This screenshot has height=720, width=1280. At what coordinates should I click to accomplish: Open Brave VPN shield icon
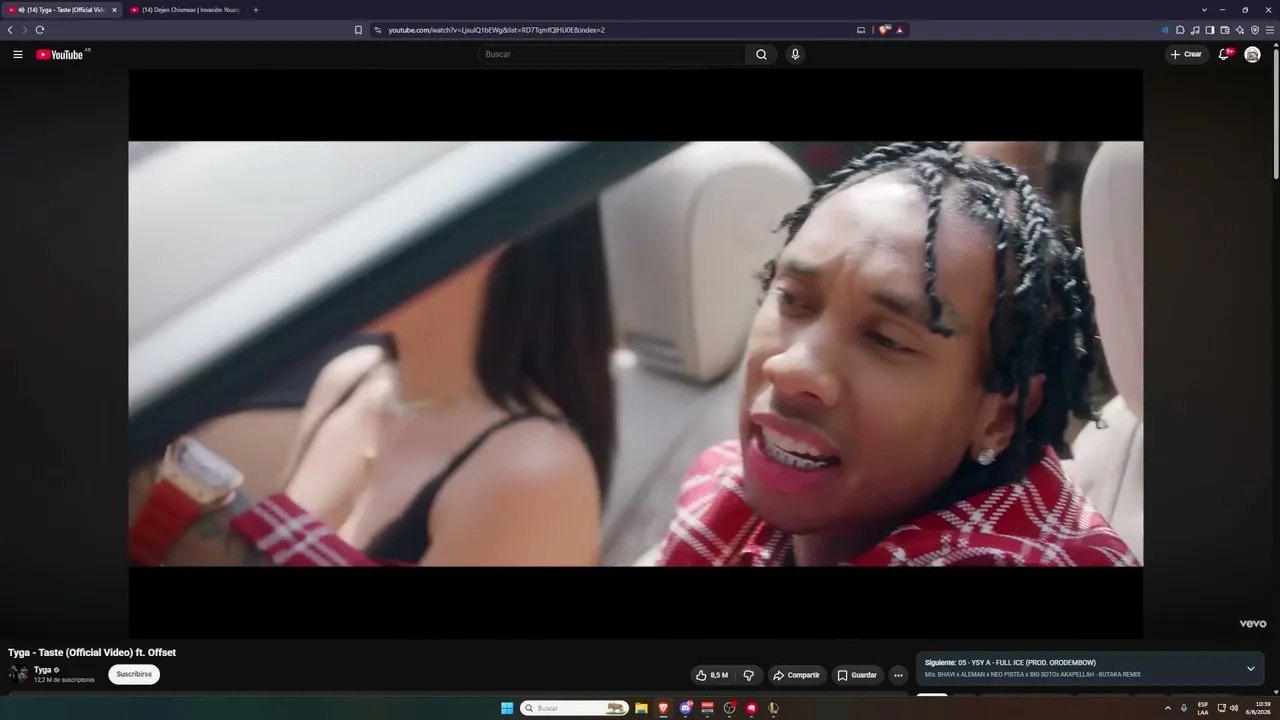[x=1255, y=30]
